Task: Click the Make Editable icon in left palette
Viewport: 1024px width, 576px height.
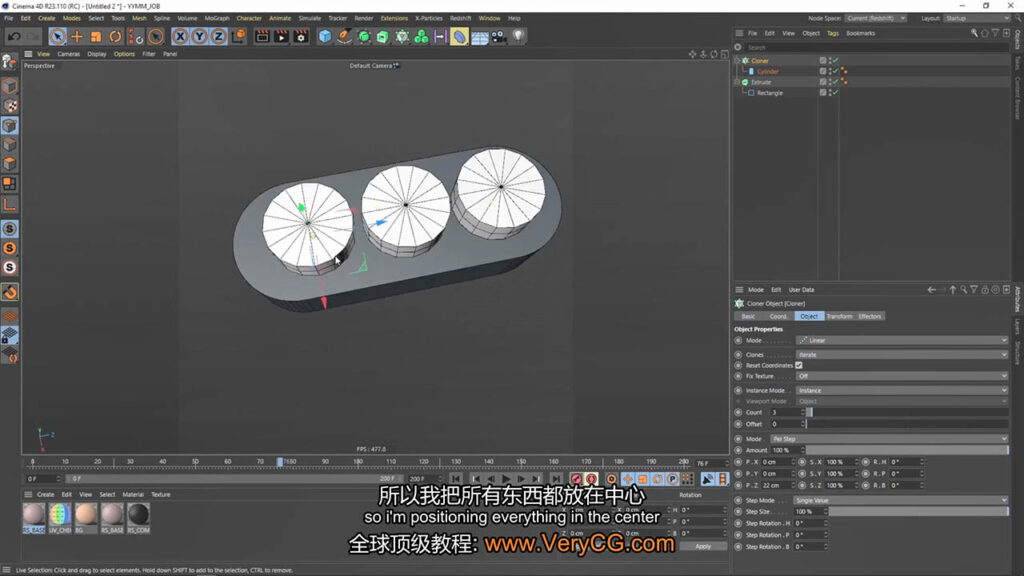Action: click(10, 62)
